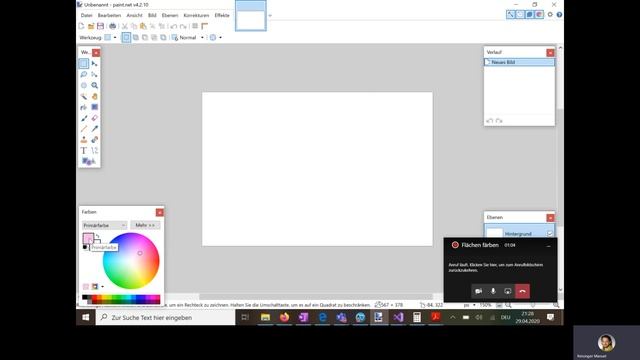Open the image list arrow beside thumbnail
Viewport: 640px width, 360px height.
click(270, 16)
